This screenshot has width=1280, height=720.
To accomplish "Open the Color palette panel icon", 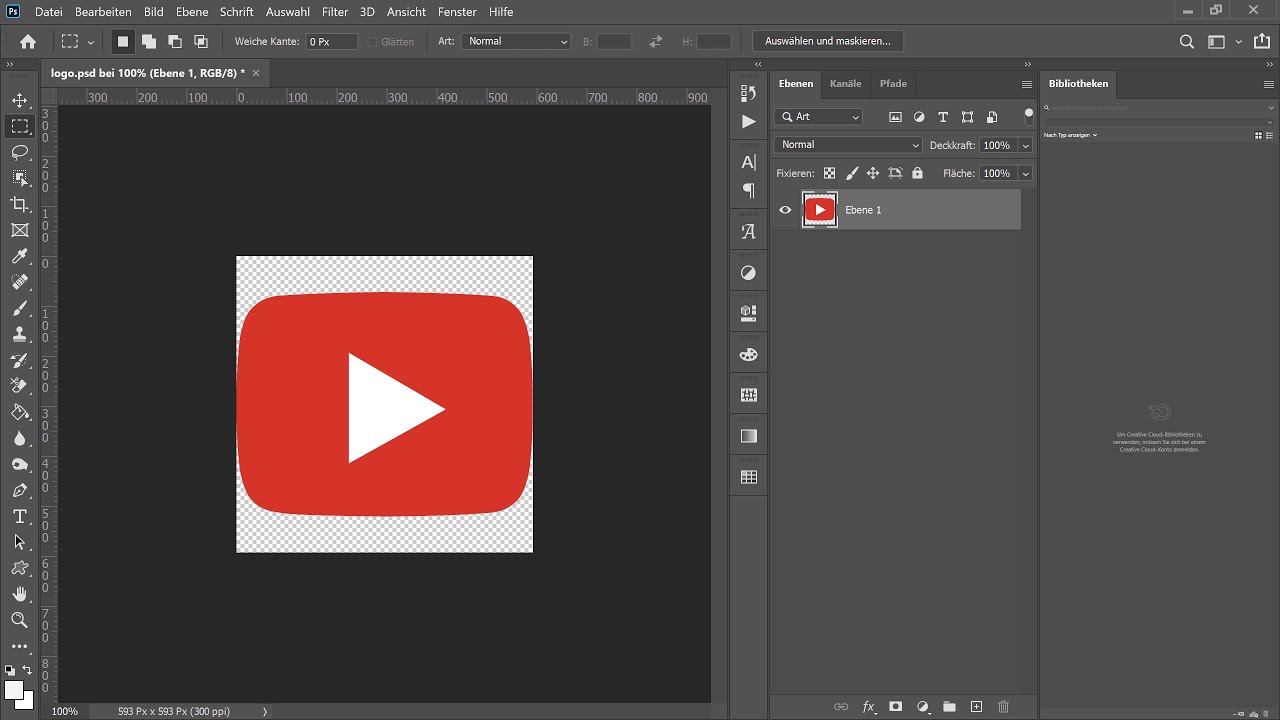I will 749,354.
